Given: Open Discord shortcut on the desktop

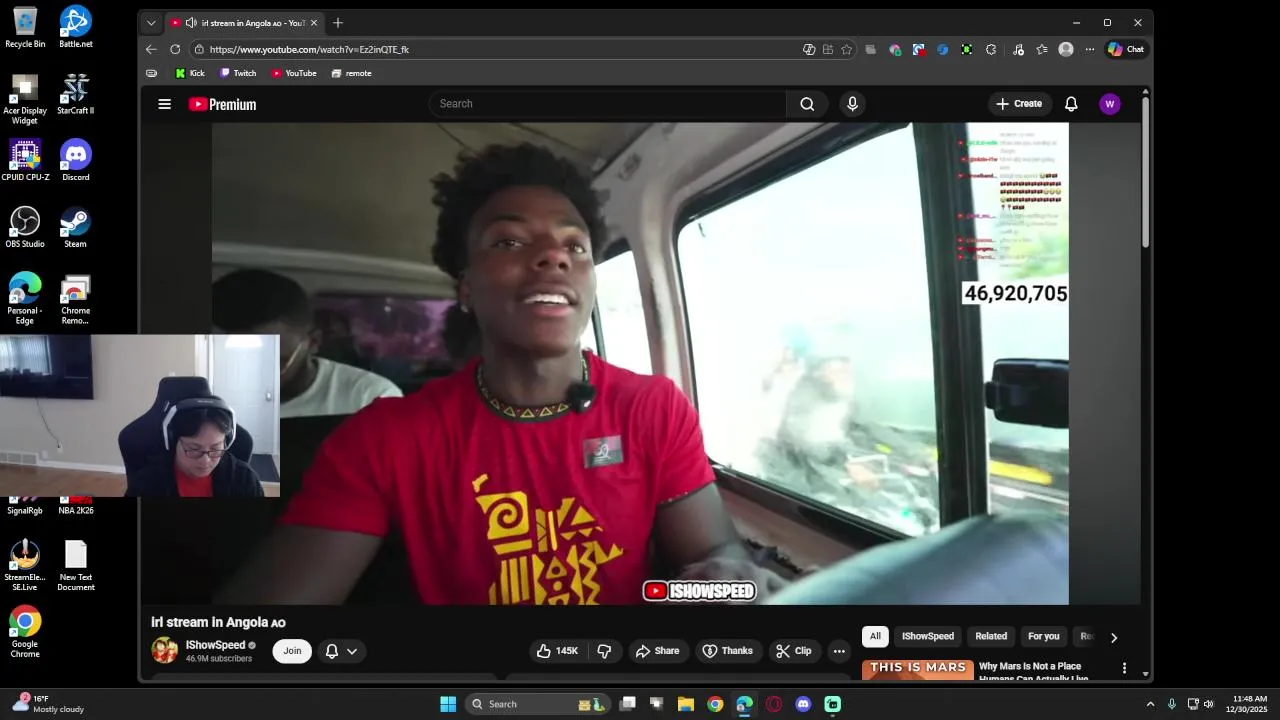Looking at the screenshot, I should click(75, 160).
